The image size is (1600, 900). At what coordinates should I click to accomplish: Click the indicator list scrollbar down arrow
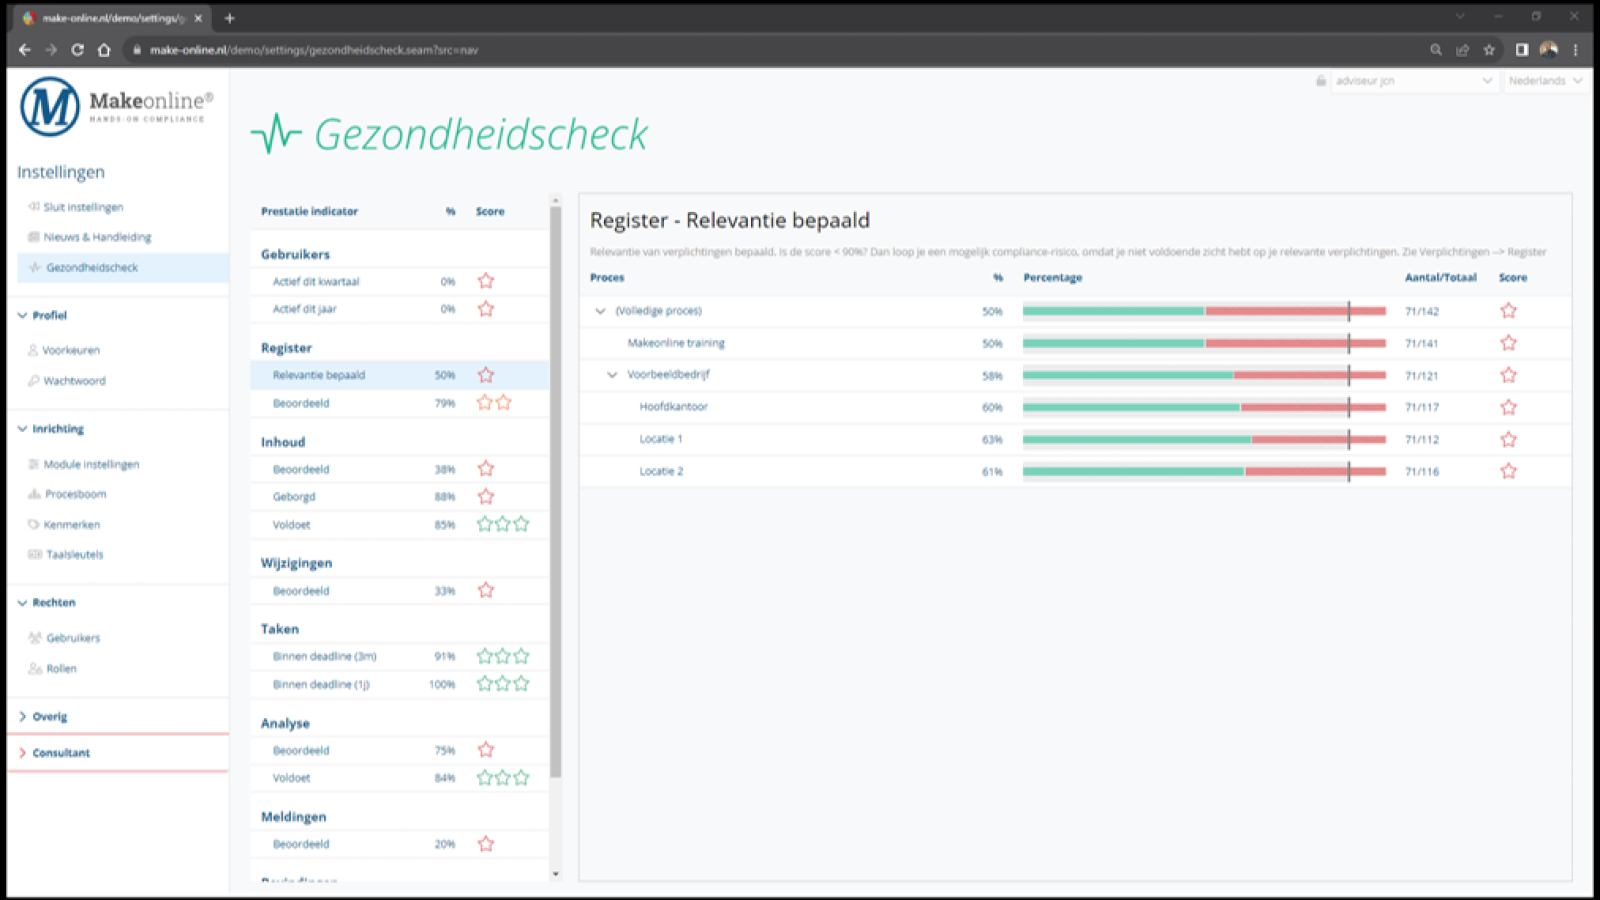(x=556, y=874)
